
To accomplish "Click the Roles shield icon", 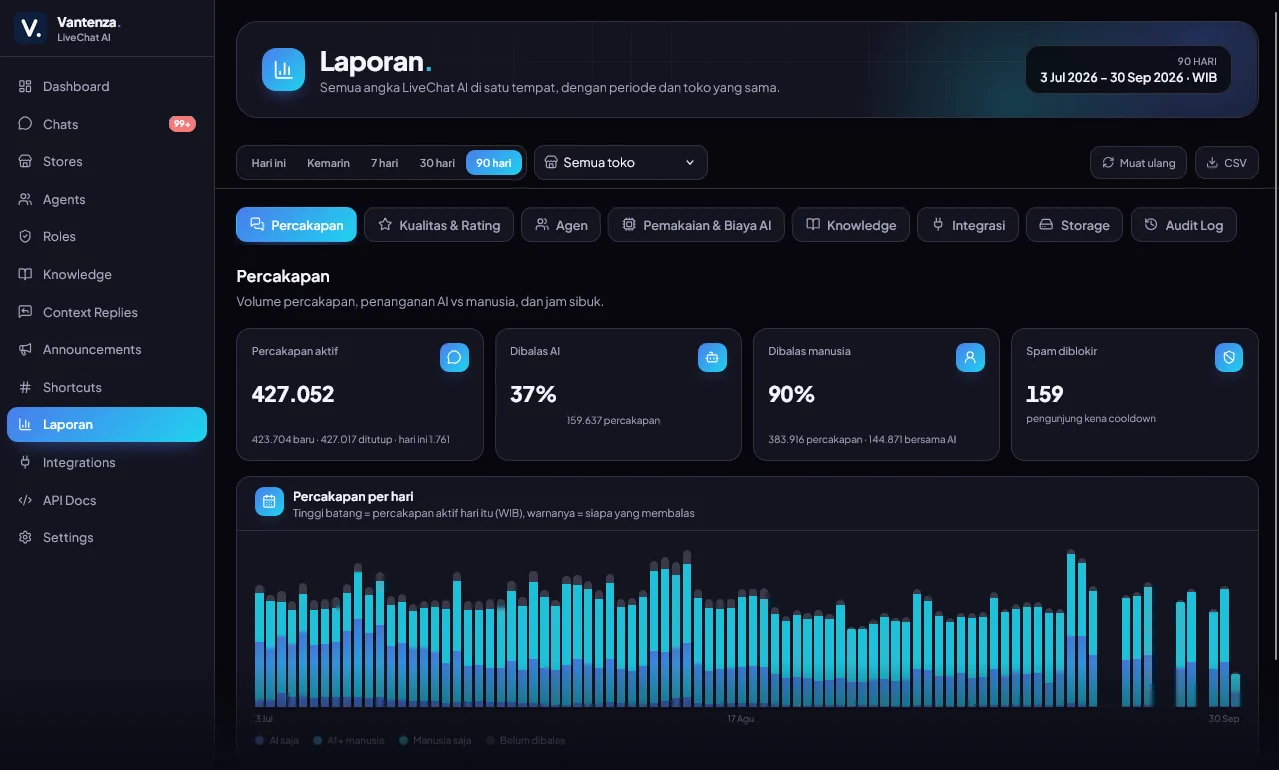I will (x=25, y=236).
